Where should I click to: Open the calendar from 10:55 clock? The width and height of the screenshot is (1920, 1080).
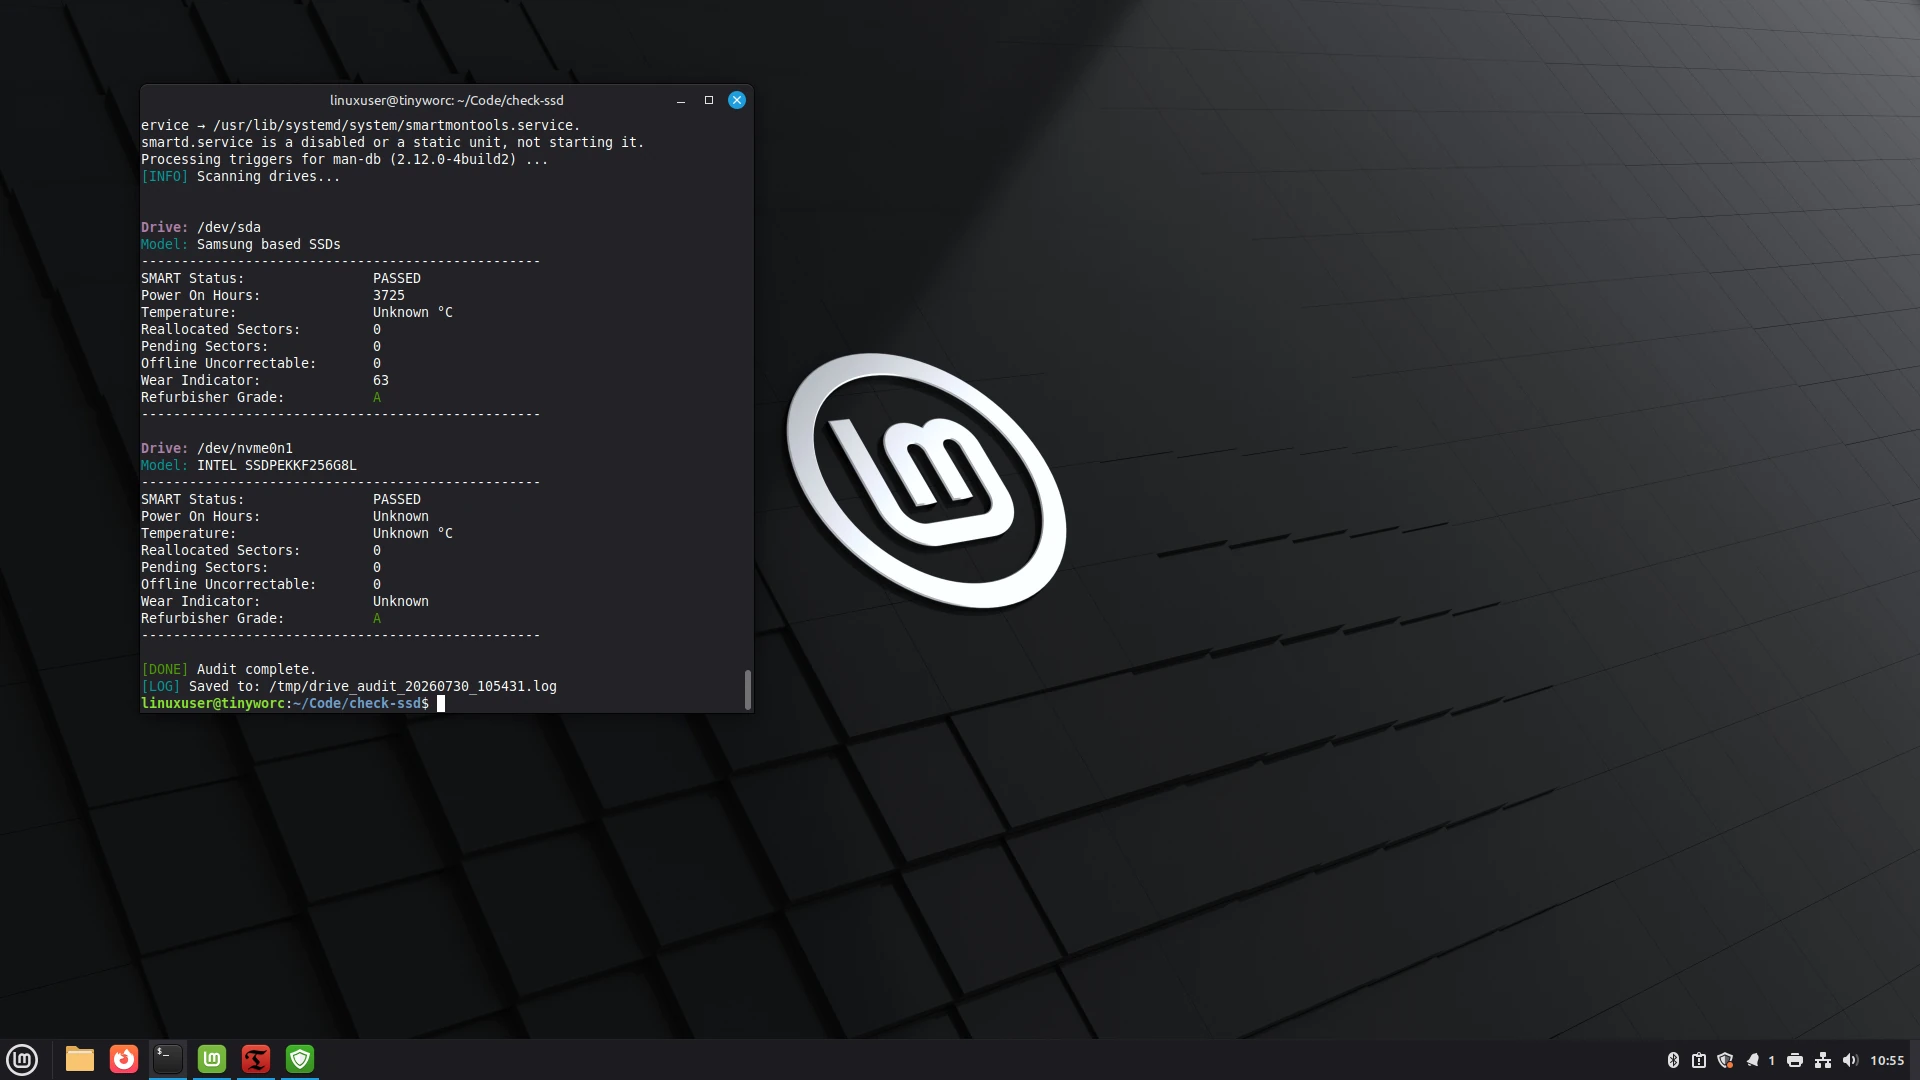click(1887, 1060)
